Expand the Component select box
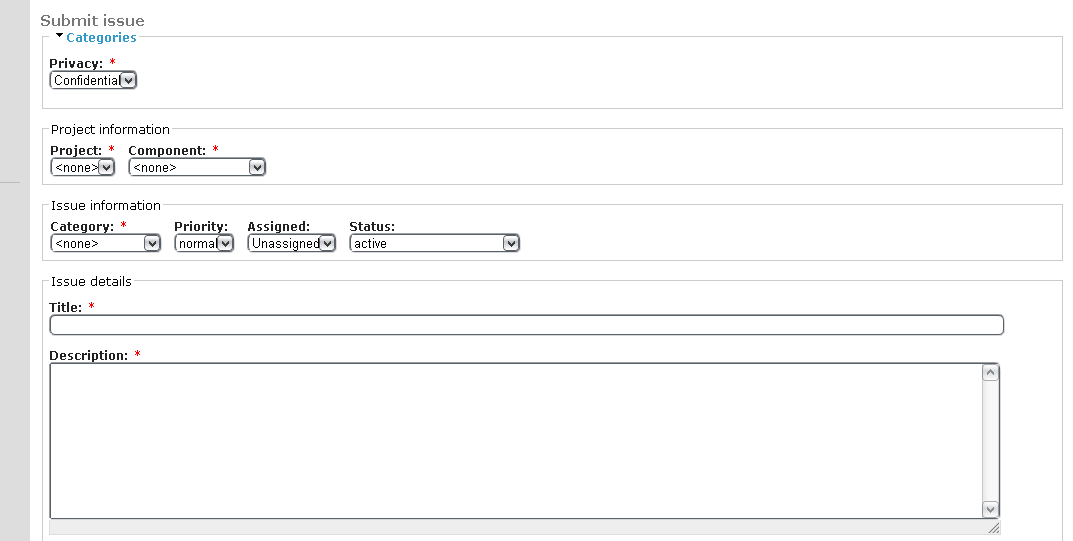 197,168
